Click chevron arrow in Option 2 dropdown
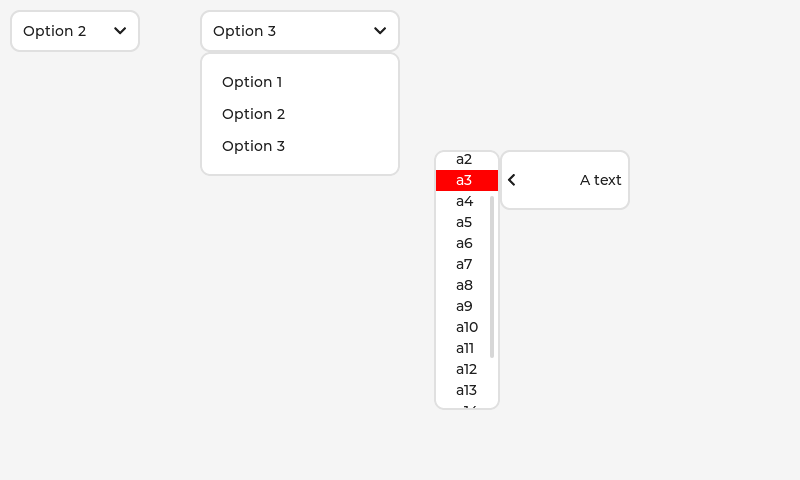Image resolution: width=800 pixels, height=480 pixels. [120, 31]
